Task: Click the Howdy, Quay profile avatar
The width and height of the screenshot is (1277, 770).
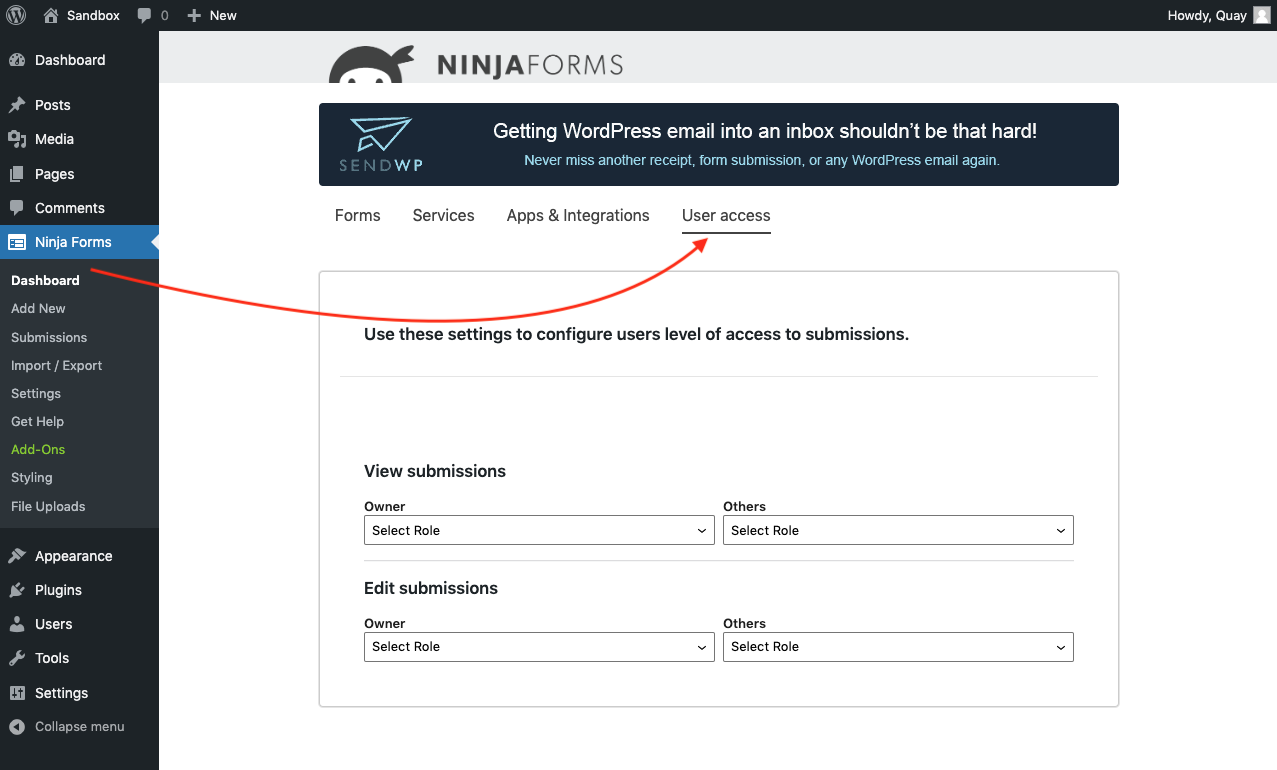Action: coord(1260,15)
